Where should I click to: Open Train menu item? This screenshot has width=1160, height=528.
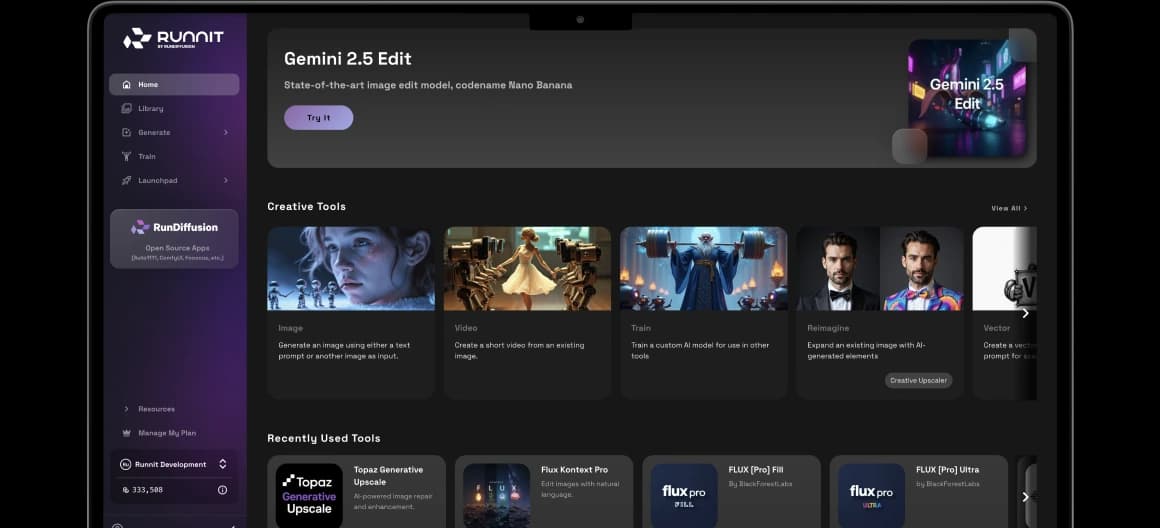point(174,157)
